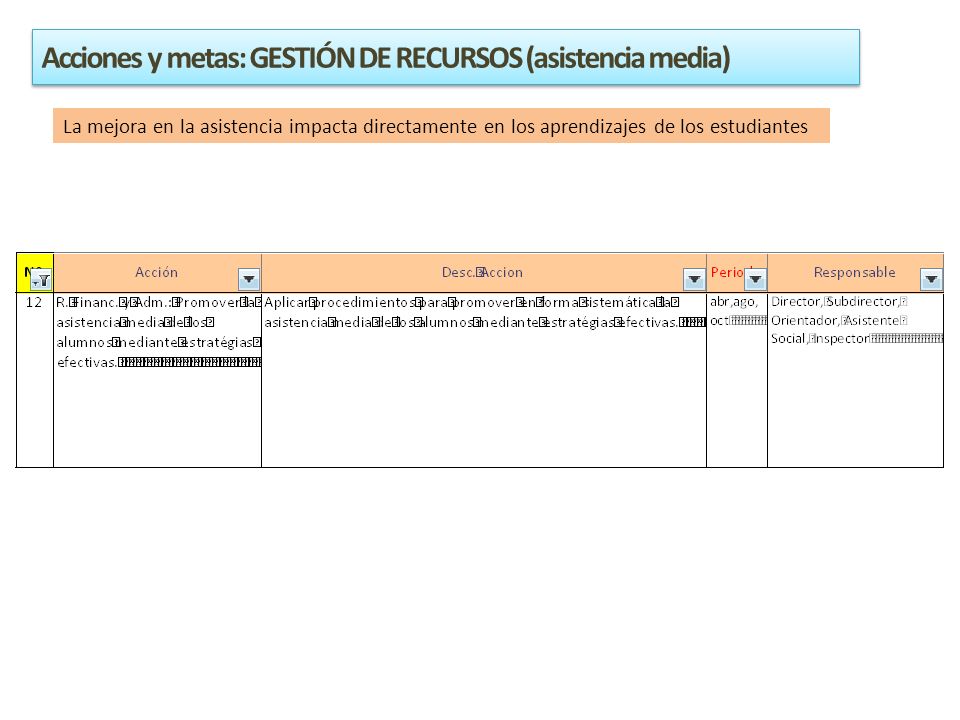960x720 pixels.
Task: Click the orange banner 'La mejora en la asistencia'
Action: coord(441,126)
